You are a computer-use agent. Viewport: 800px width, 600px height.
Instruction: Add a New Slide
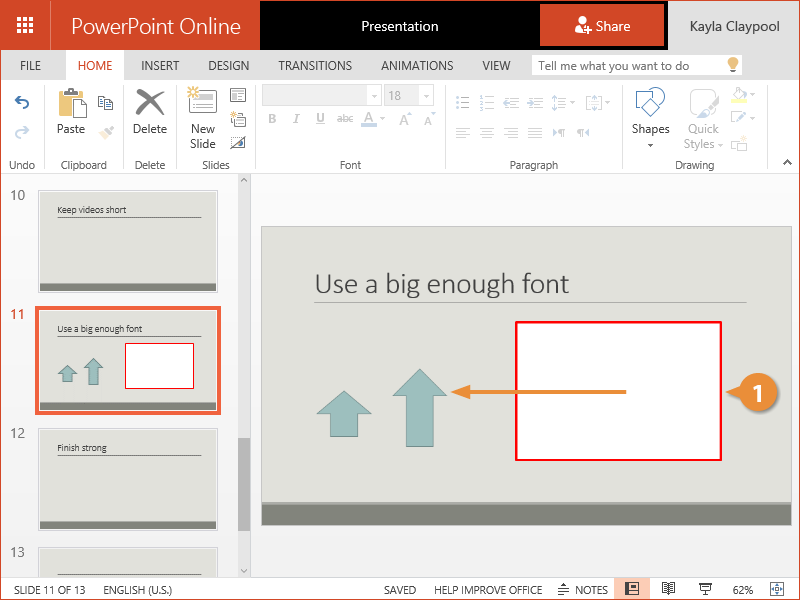pos(203,117)
